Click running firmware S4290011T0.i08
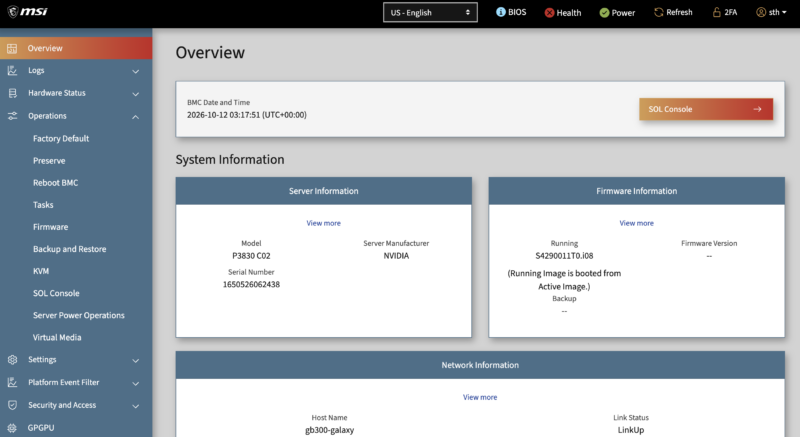 click(x=564, y=255)
